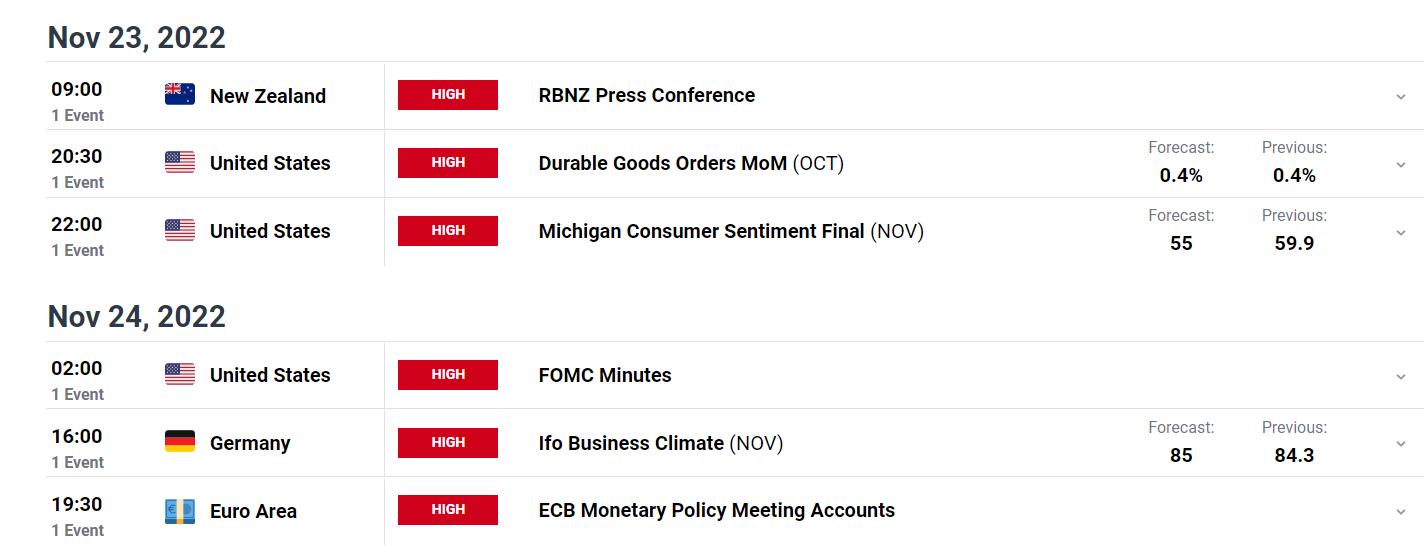Viewport: 1424px width, 548px height.
Task: Click the HIGH badge for RBNZ Press Conference
Action: pyautogui.click(x=448, y=95)
